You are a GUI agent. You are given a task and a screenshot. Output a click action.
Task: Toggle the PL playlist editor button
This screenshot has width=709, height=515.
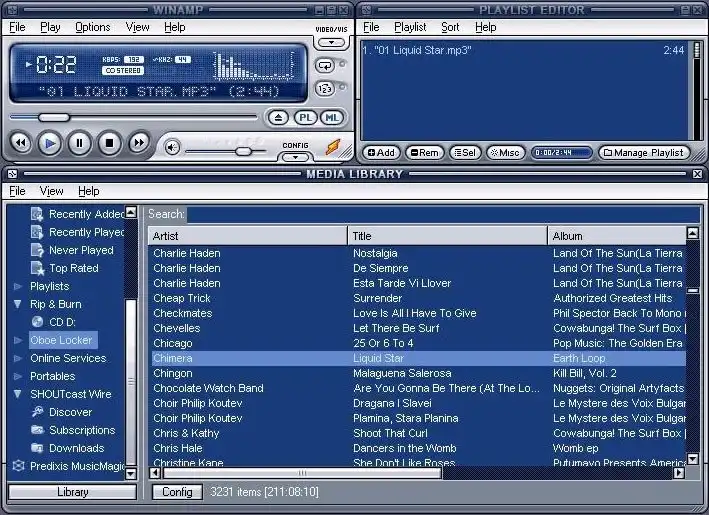(x=306, y=118)
